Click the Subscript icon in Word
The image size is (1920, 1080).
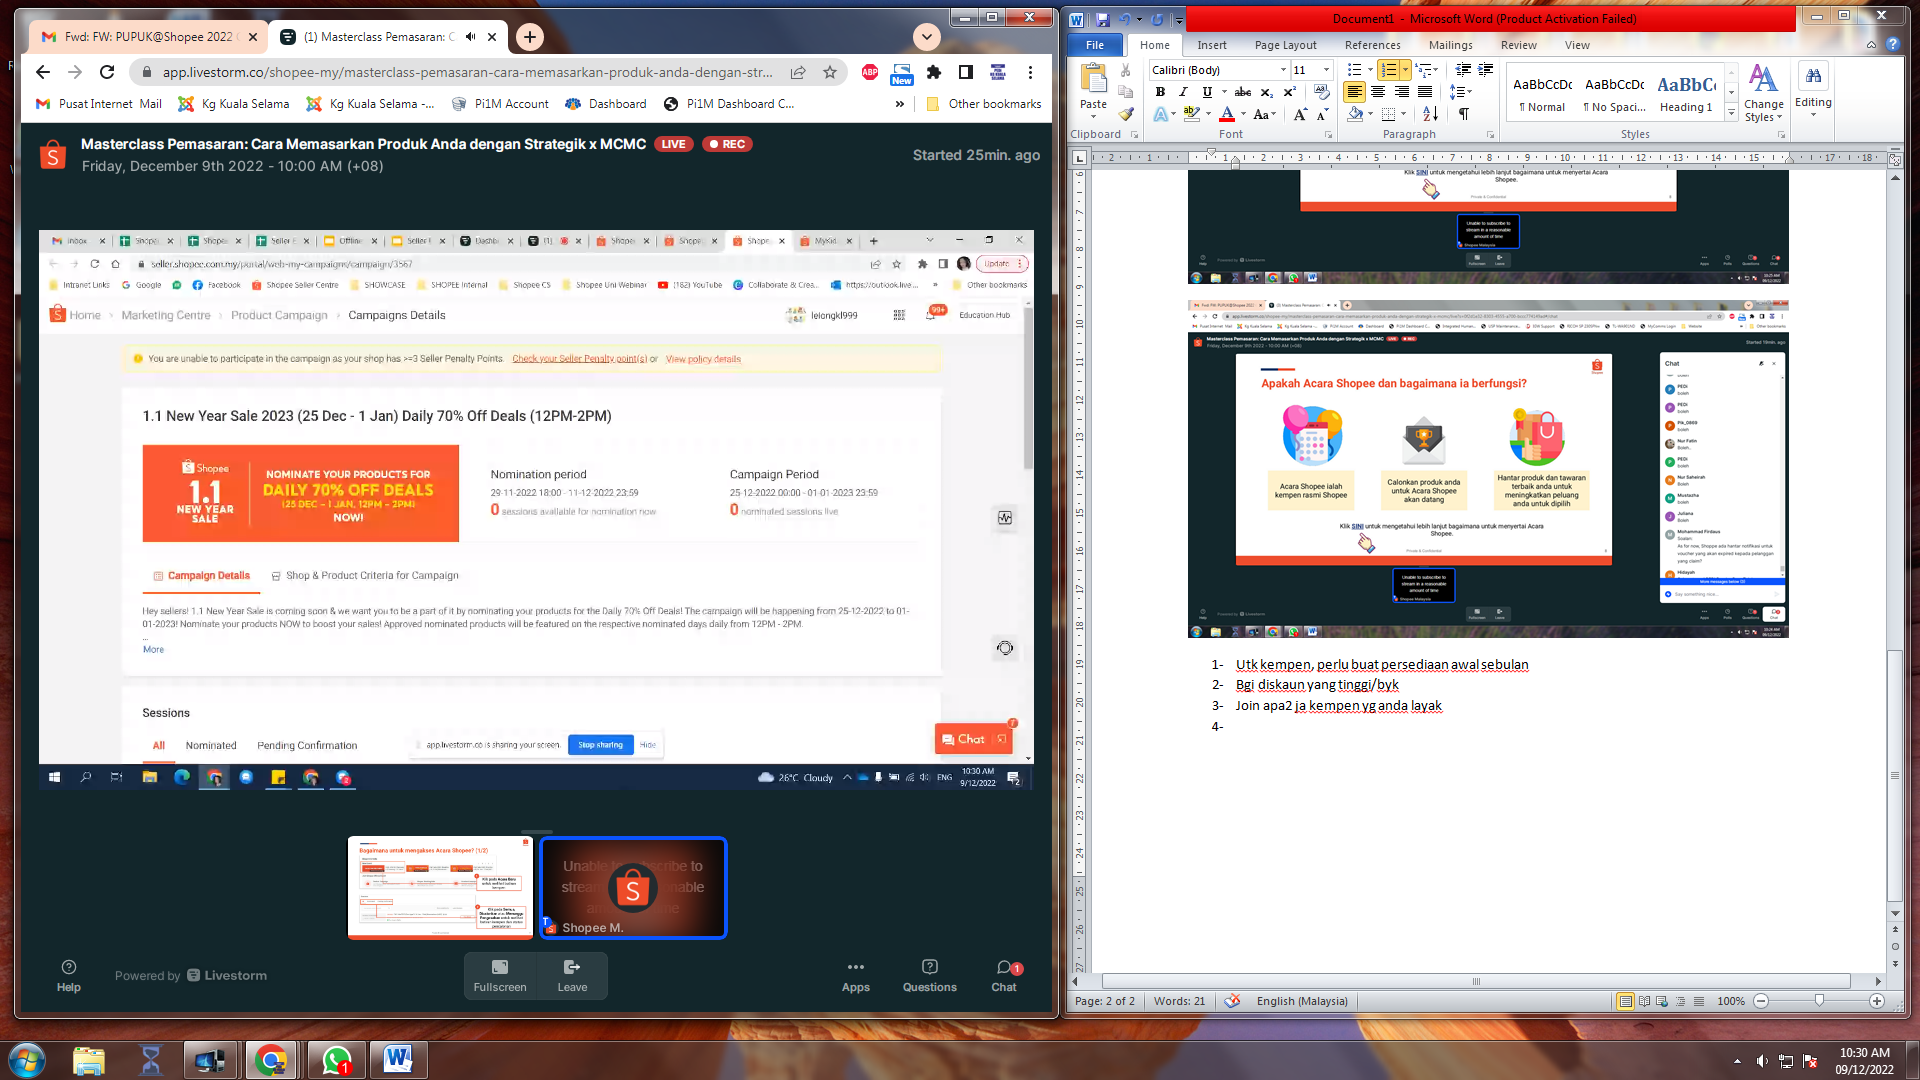[x=1266, y=92]
